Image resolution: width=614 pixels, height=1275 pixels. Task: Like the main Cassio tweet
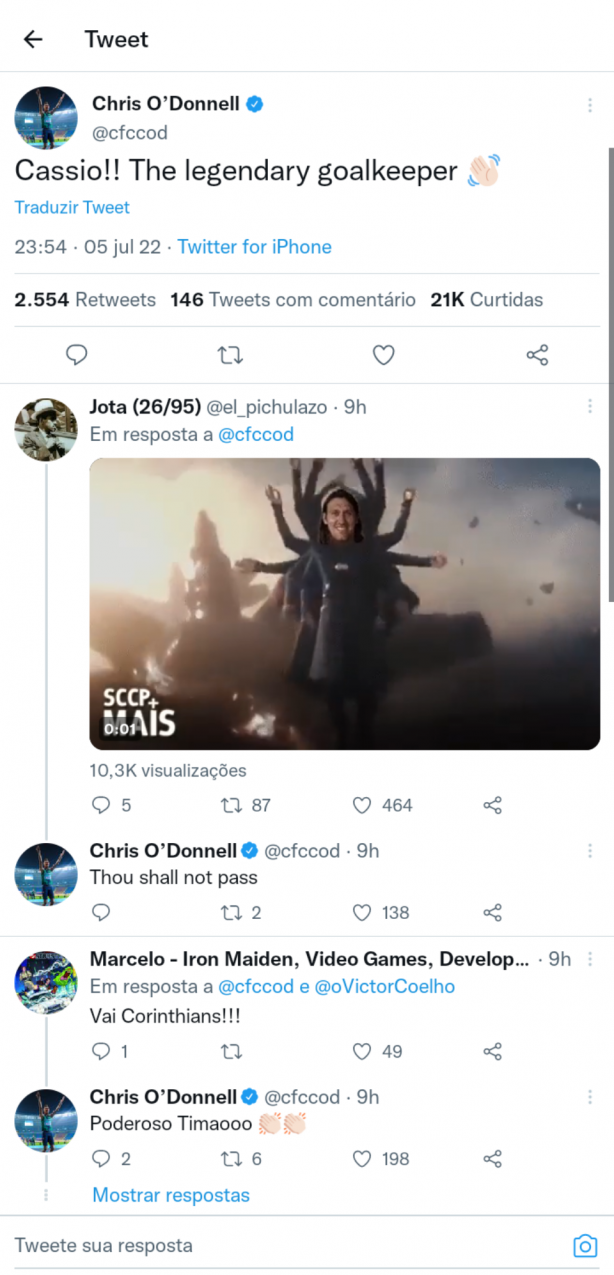383,355
